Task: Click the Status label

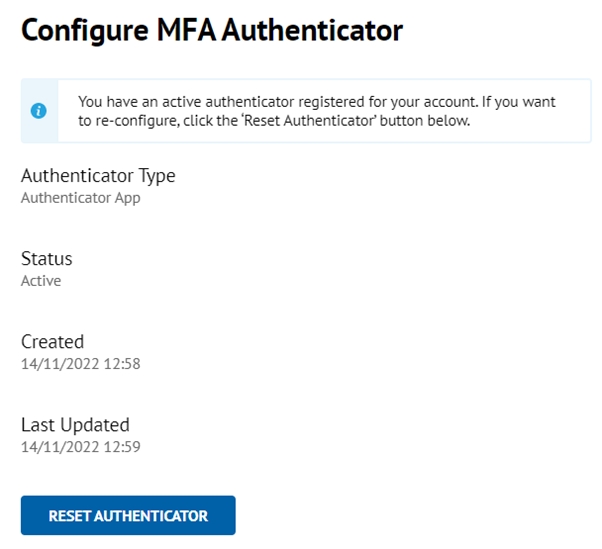Action: (x=46, y=259)
